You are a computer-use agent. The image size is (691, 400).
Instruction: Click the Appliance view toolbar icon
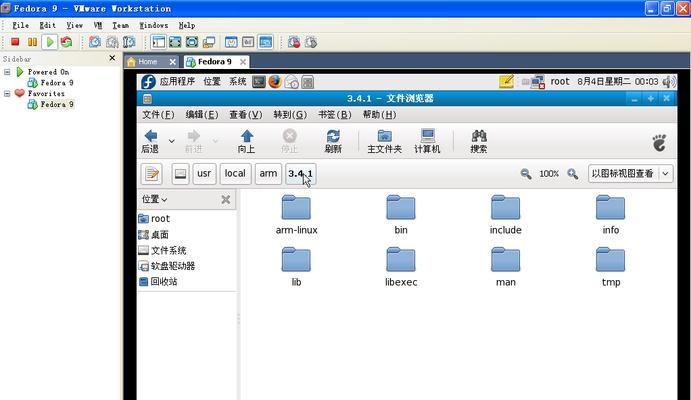pyautogui.click(x=248, y=42)
